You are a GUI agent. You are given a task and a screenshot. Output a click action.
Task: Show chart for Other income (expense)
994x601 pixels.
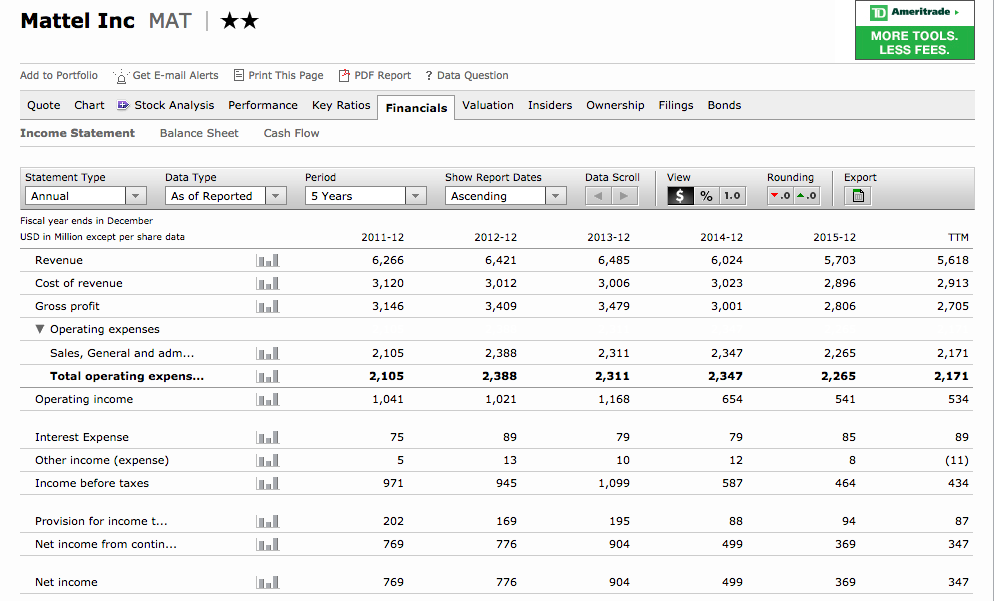click(268, 460)
